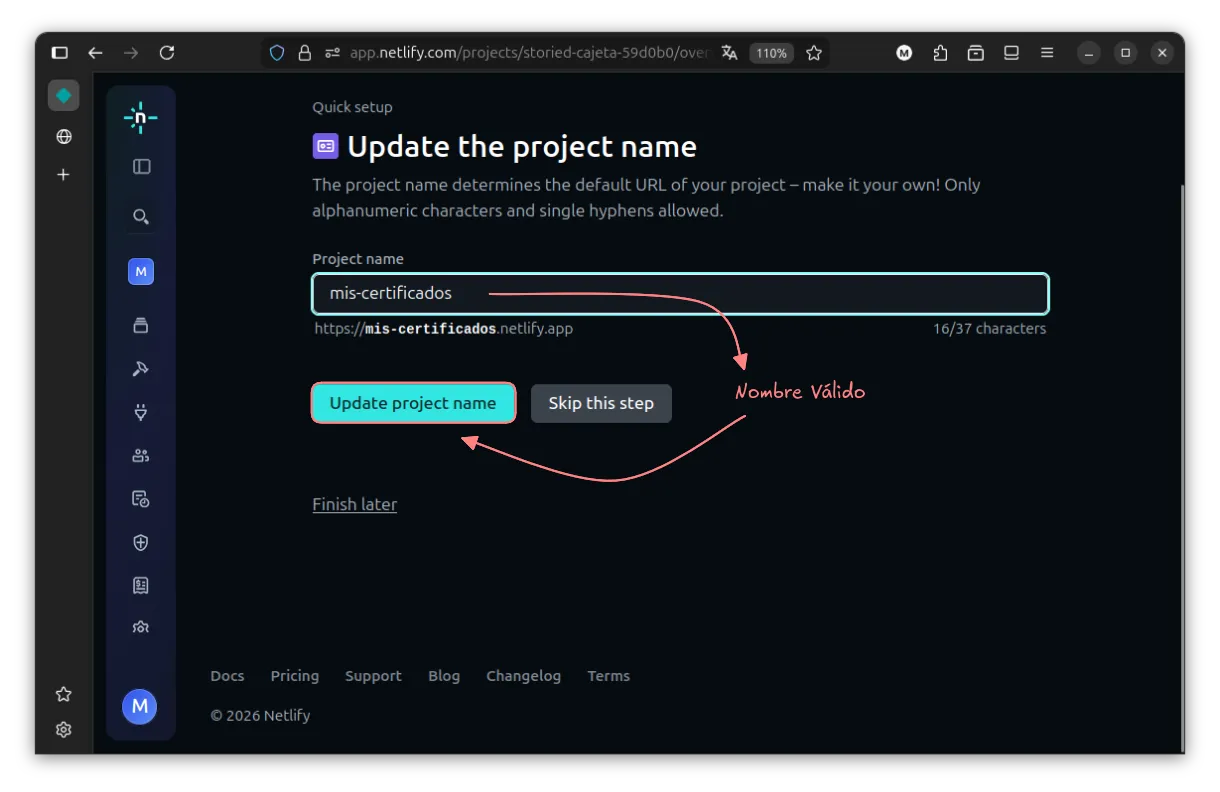Follow the Finish later link

[354, 505]
